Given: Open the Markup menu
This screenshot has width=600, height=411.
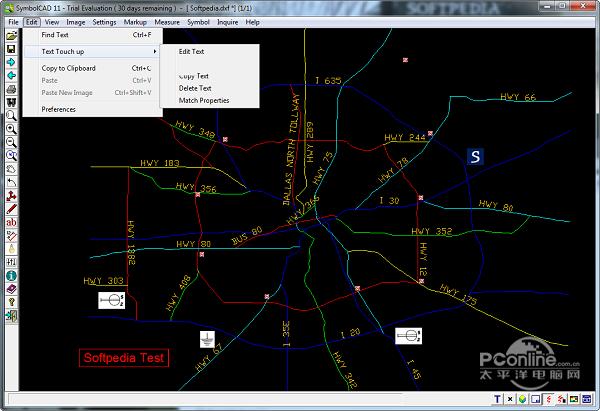Looking at the screenshot, I should [x=135, y=22].
